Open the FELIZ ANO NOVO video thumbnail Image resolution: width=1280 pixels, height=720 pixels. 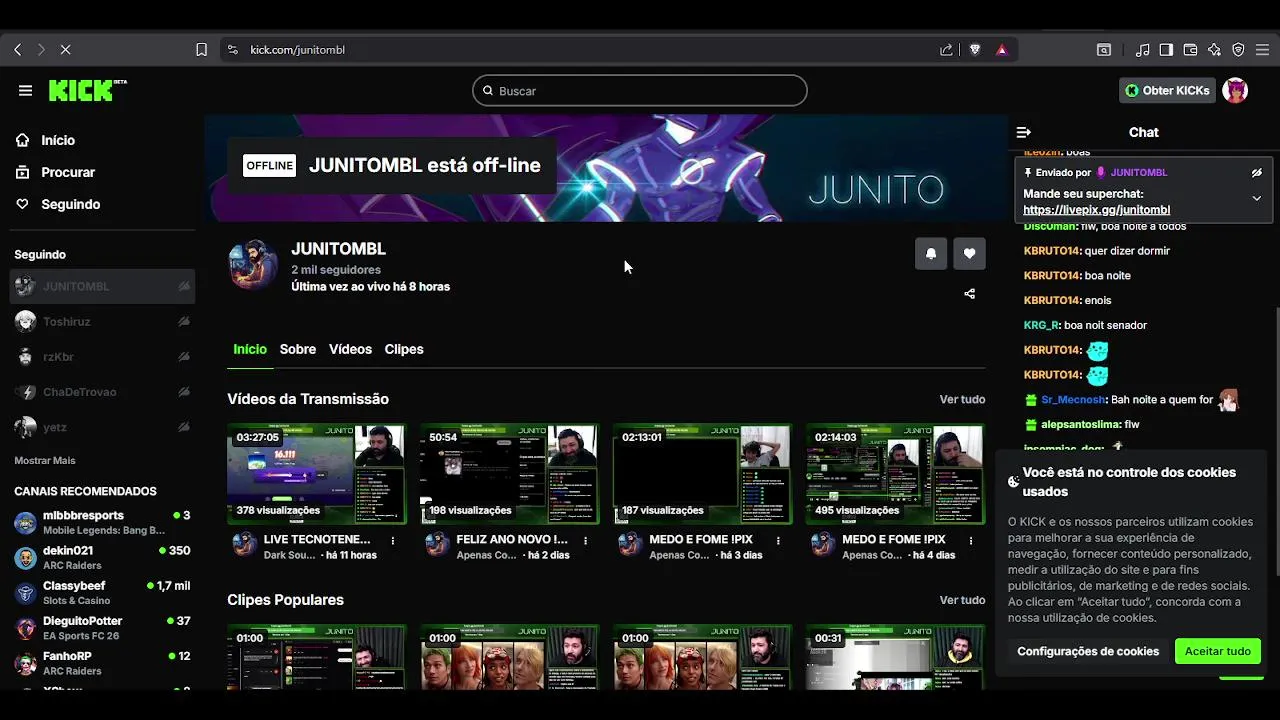tap(510, 474)
